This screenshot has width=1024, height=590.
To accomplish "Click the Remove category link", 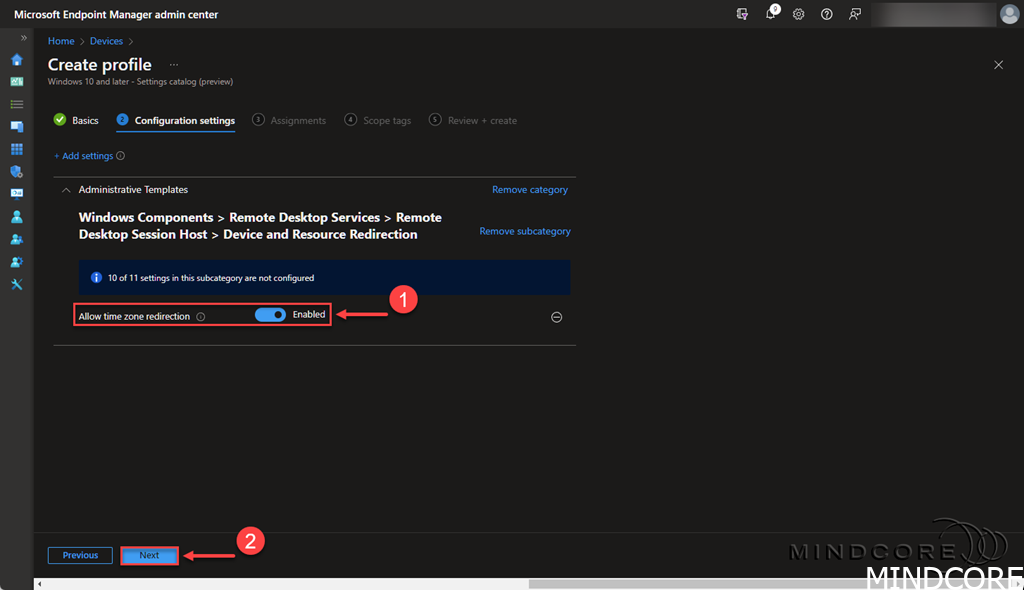I will [x=529, y=189].
